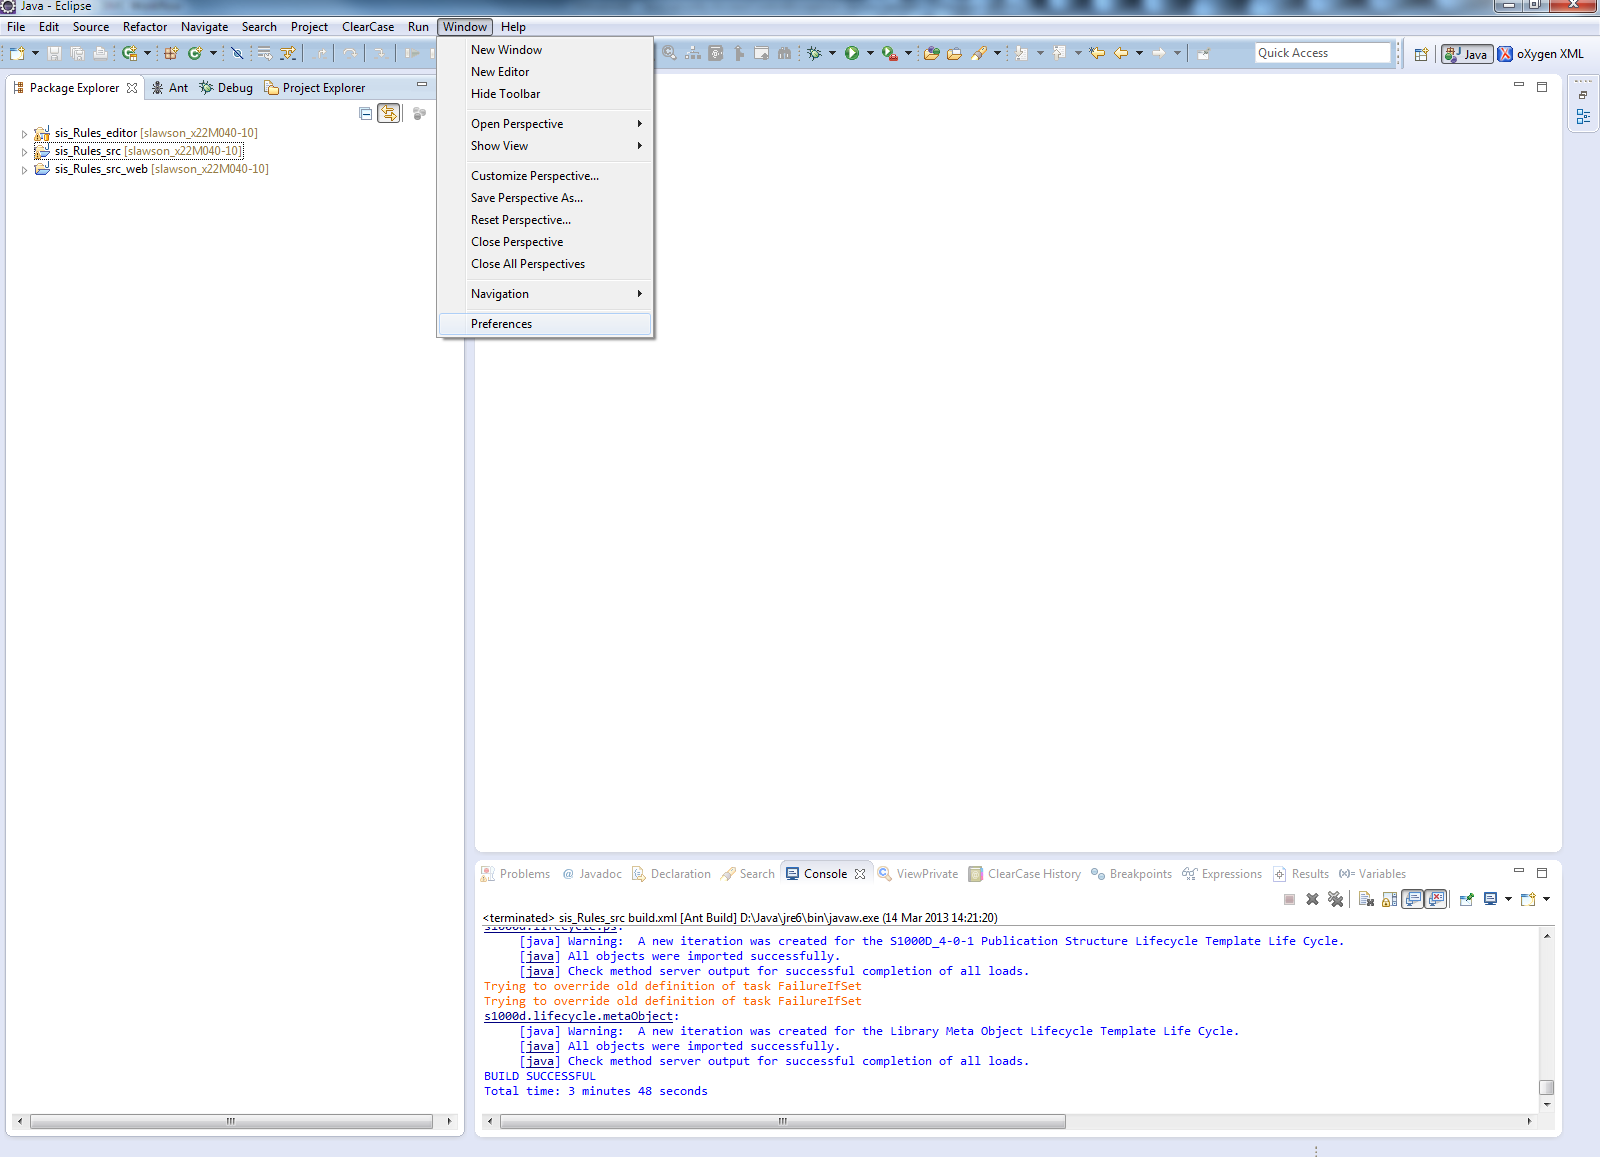Toggle Pin Console button
This screenshot has height=1157, width=1600.
click(x=1467, y=899)
